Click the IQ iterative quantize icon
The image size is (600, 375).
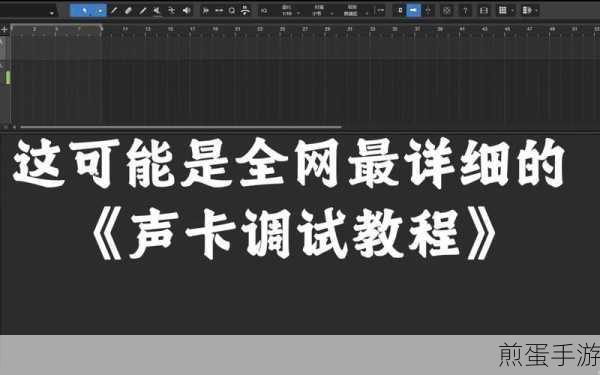[x=264, y=11]
